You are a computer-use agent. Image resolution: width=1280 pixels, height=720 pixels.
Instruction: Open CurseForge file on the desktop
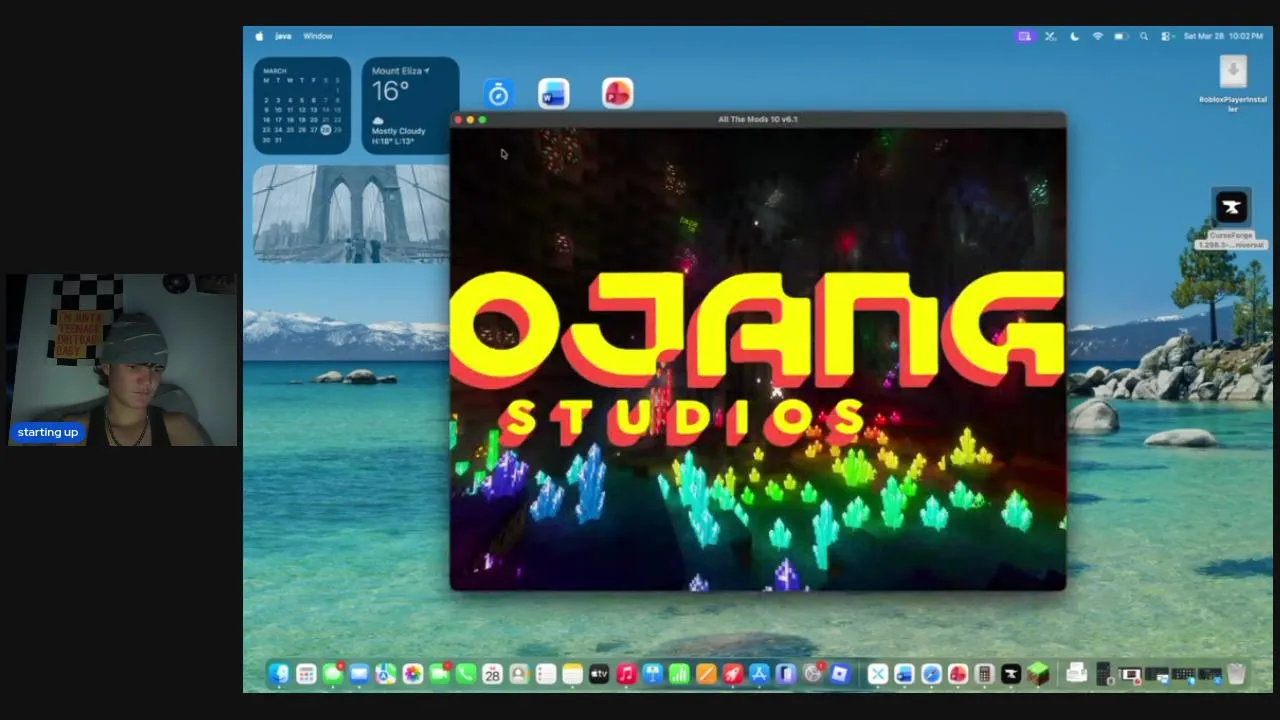1232,218
